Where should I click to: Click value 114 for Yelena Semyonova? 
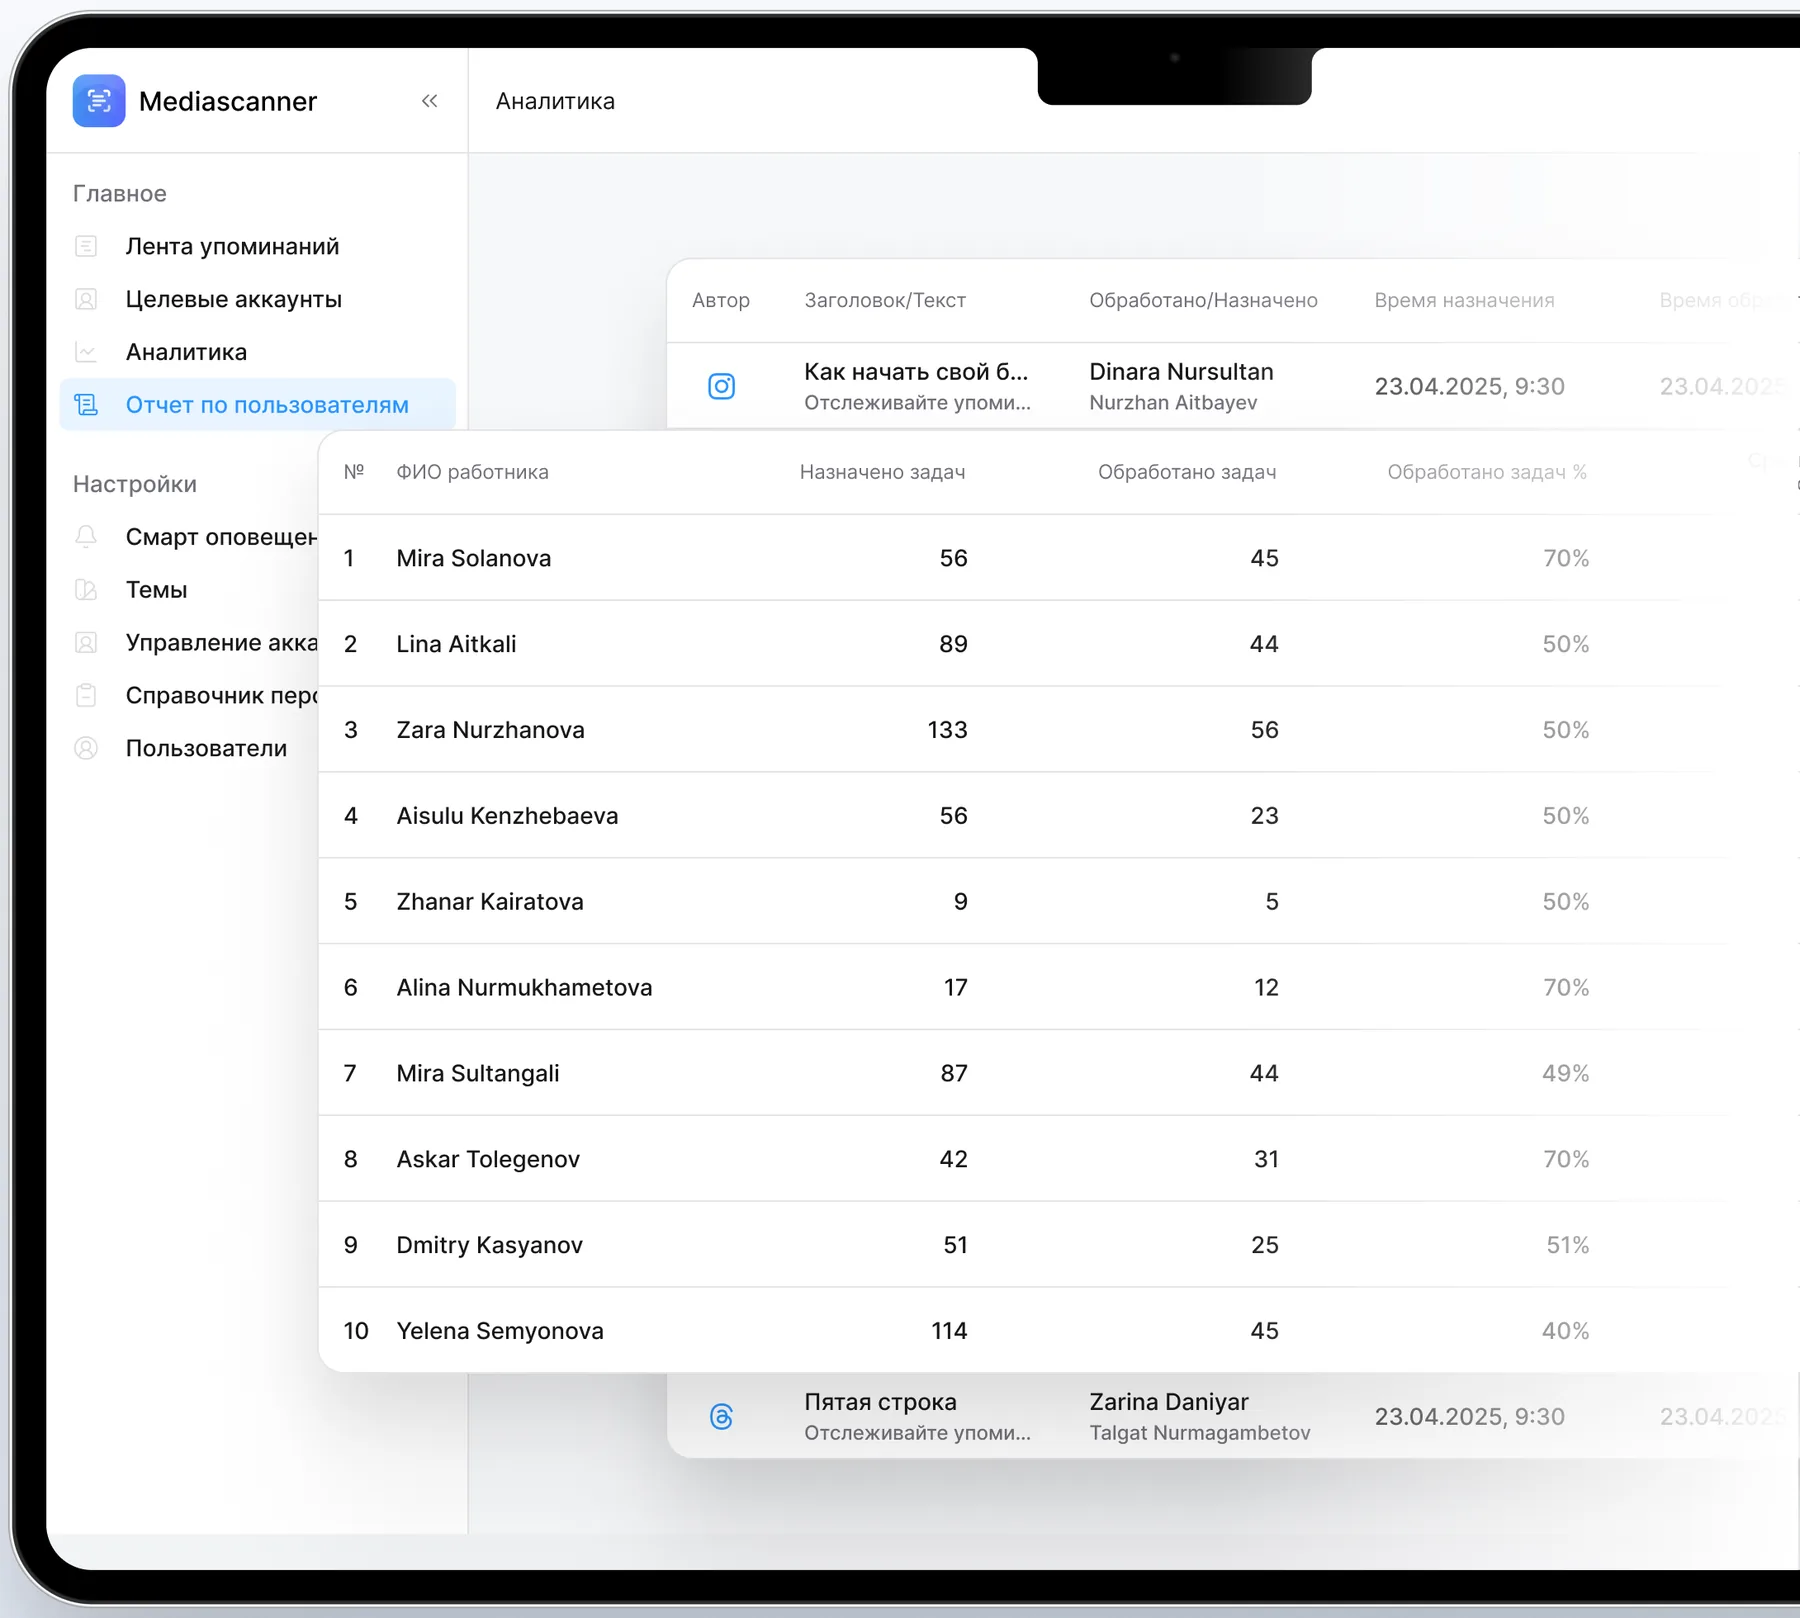click(x=949, y=1331)
